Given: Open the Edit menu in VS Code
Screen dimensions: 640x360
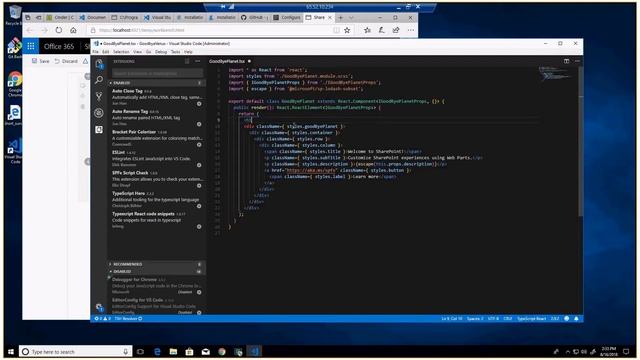Looking at the screenshot, I should click(106, 52).
